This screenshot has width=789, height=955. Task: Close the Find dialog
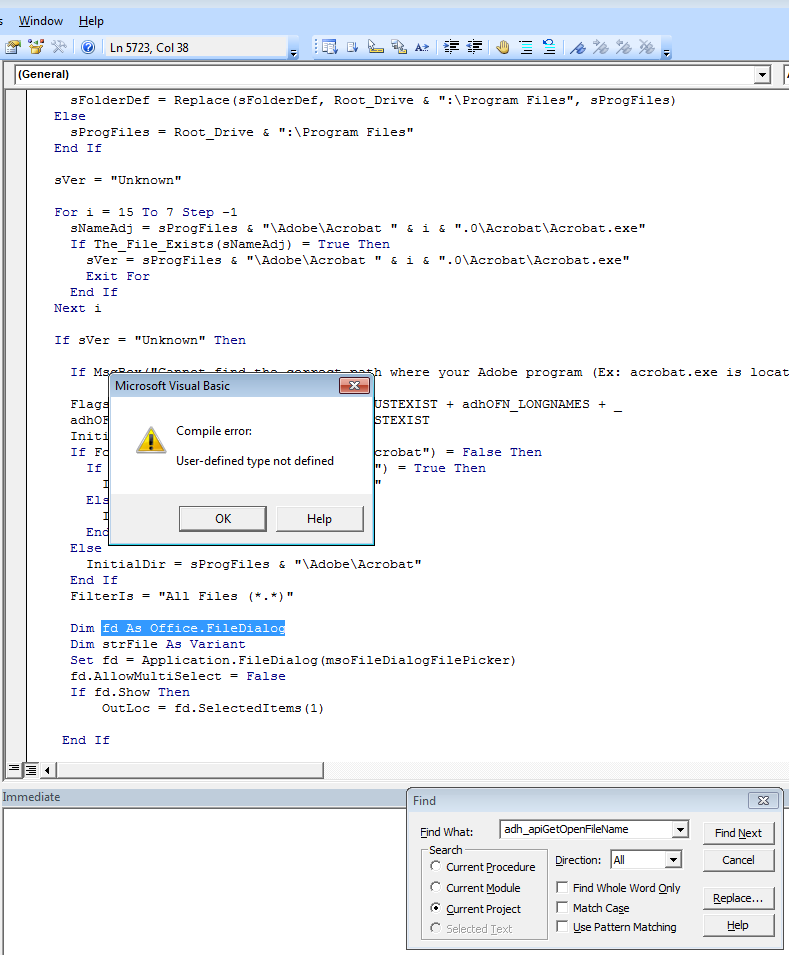click(x=763, y=800)
